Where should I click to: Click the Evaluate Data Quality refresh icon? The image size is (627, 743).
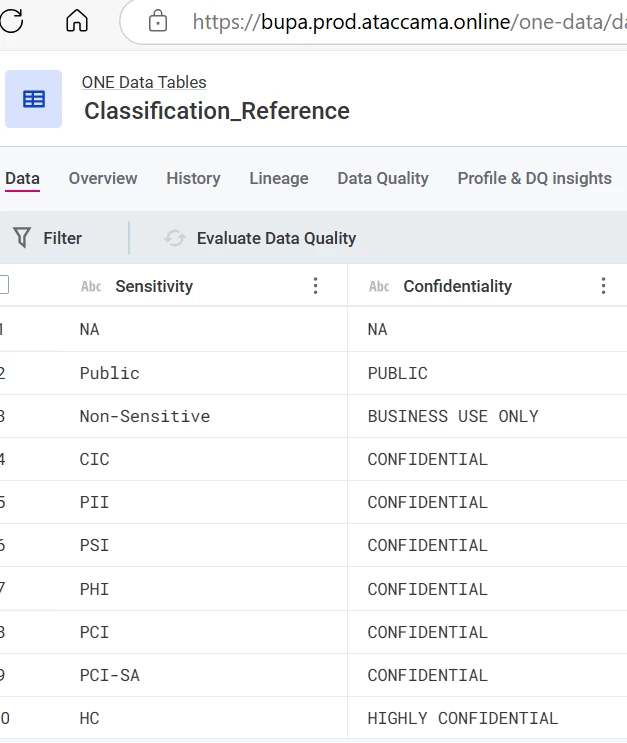(x=175, y=238)
